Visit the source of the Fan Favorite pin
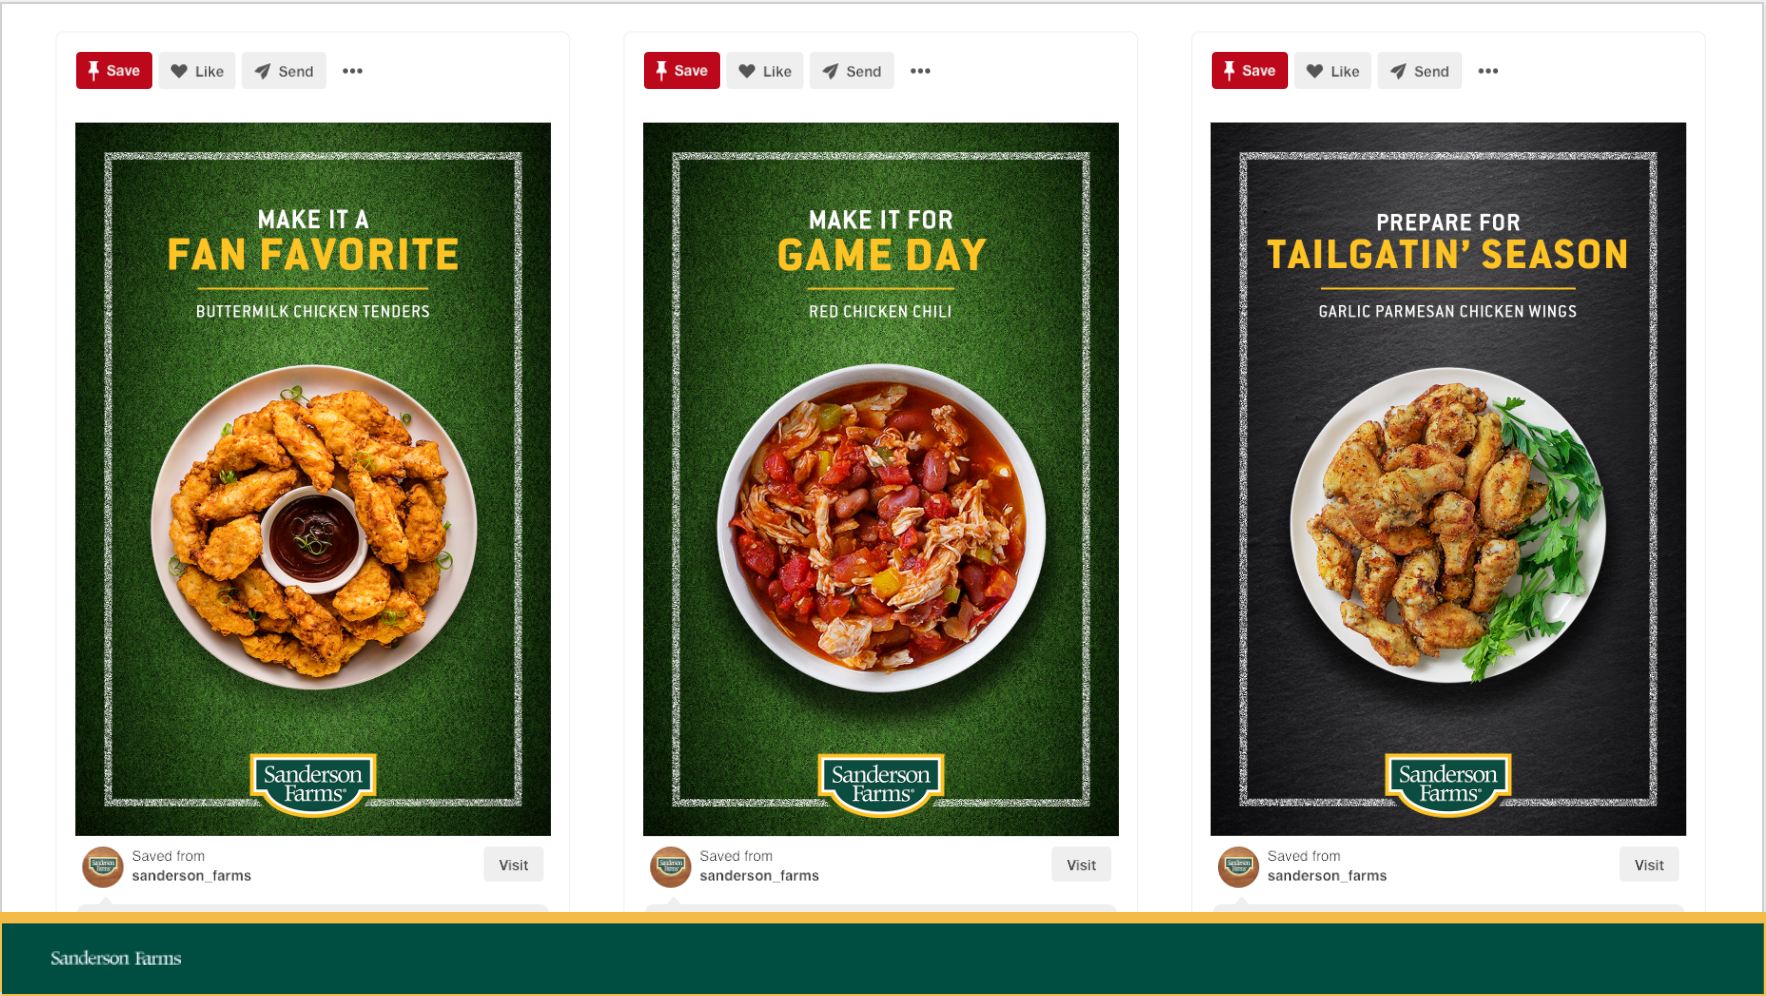The height and width of the screenshot is (996, 1766). pyautogui.click(x=514, y=865)
